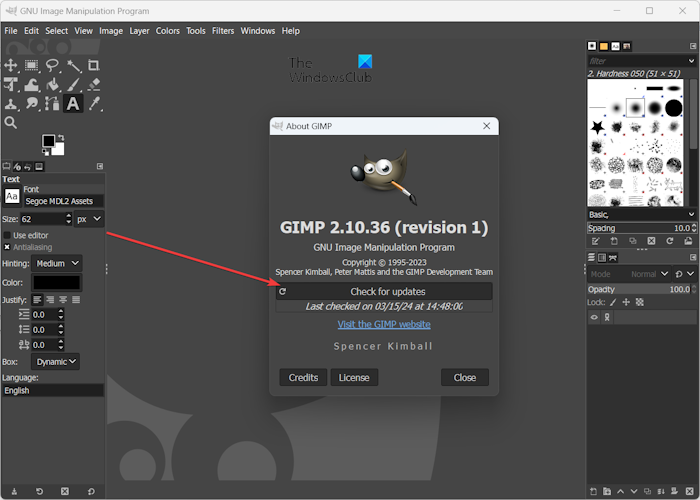The image size is (700, 500).
Task: Set justify to left alignment
Action: coord(38,300)
